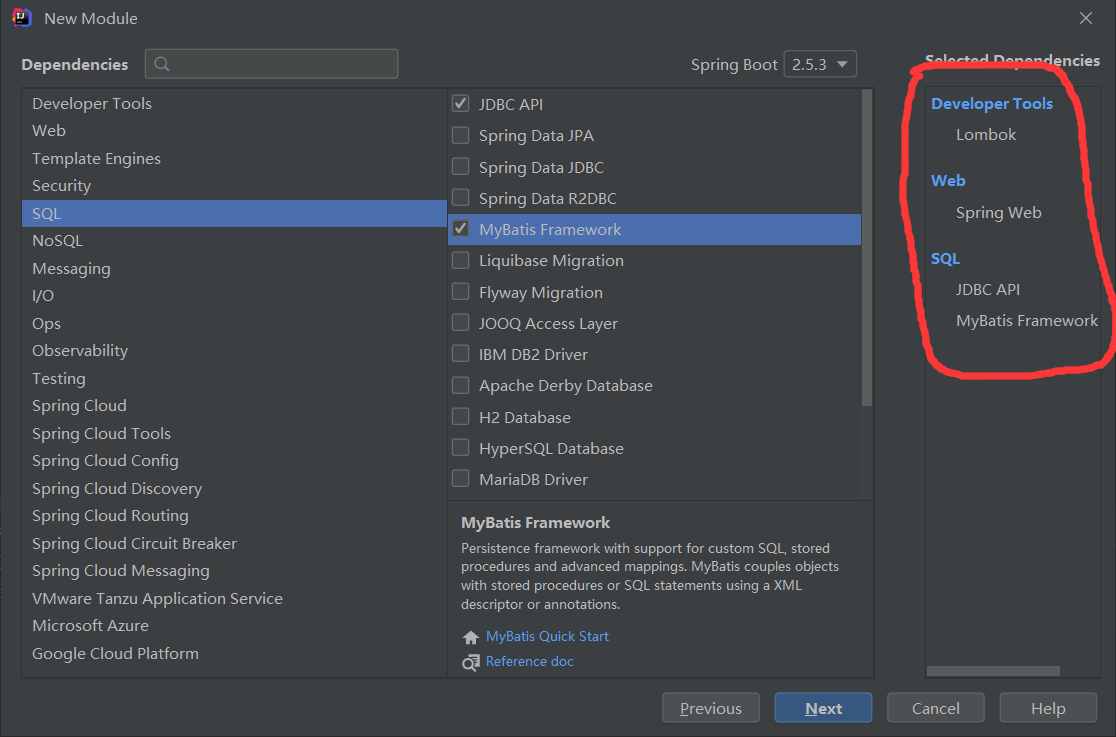Screen dimensions: 1116x737
Task: Select the Spring Cloud Tools category
Action: pyautogui.click(x=234, y=433)
